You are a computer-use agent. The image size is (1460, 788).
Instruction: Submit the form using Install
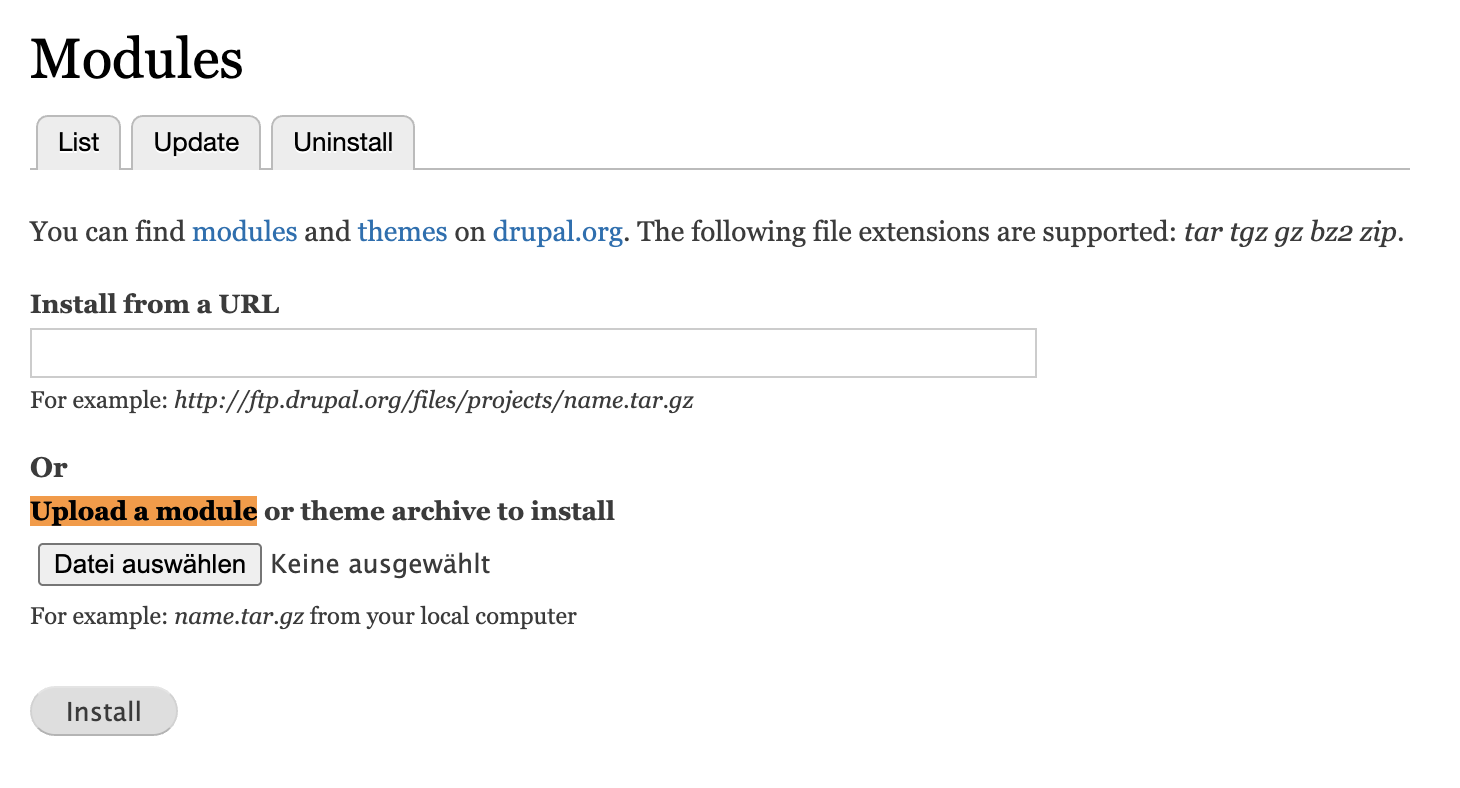pyautogui.click(x=103, y=711)
